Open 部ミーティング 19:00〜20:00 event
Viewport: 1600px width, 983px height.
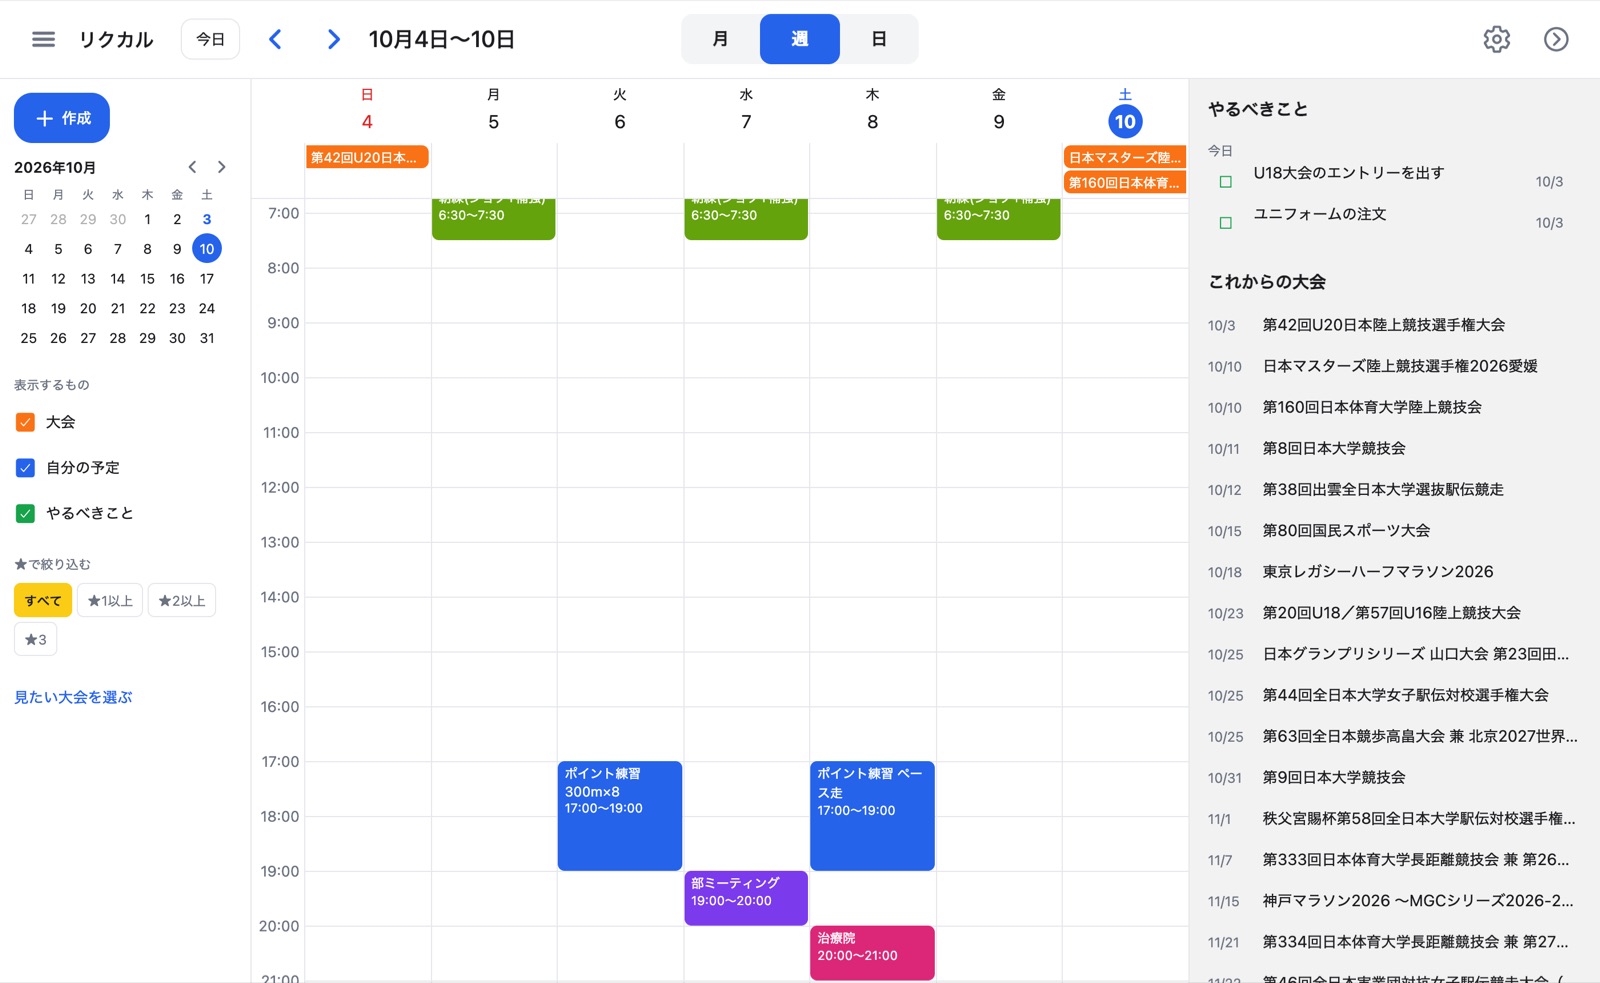coord(746,898)
